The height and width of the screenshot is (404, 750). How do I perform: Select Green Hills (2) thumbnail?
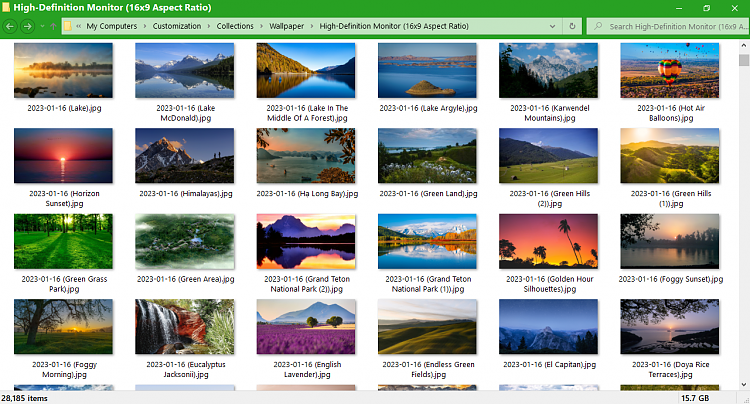click(x=548, y=155)
